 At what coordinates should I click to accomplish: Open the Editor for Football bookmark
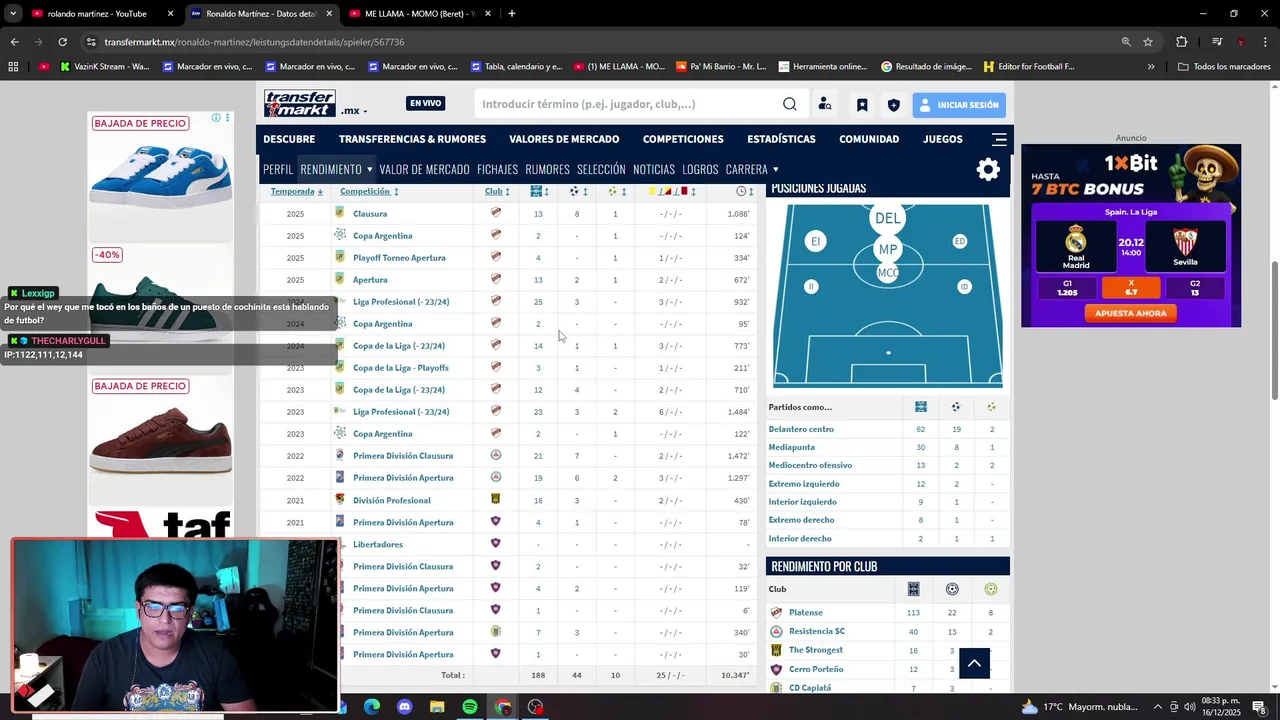(1029, 67)
